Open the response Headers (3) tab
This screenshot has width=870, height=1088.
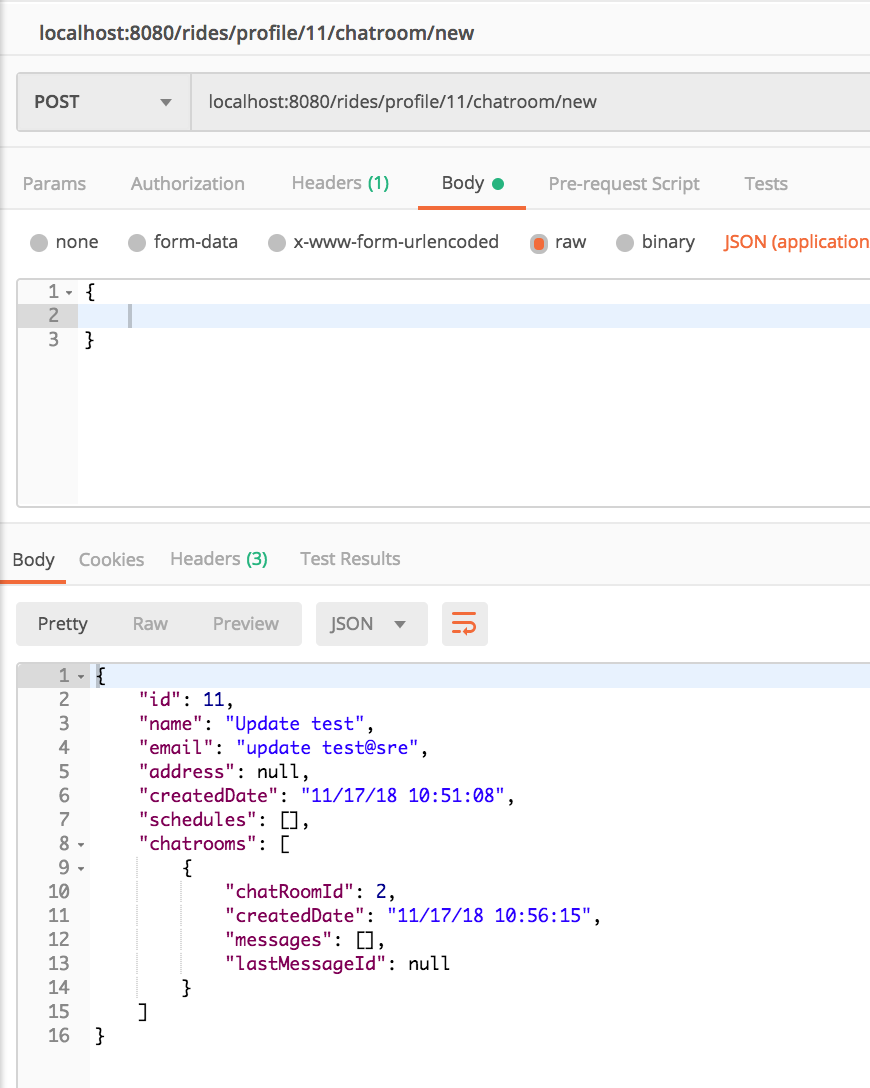(219, 559)
